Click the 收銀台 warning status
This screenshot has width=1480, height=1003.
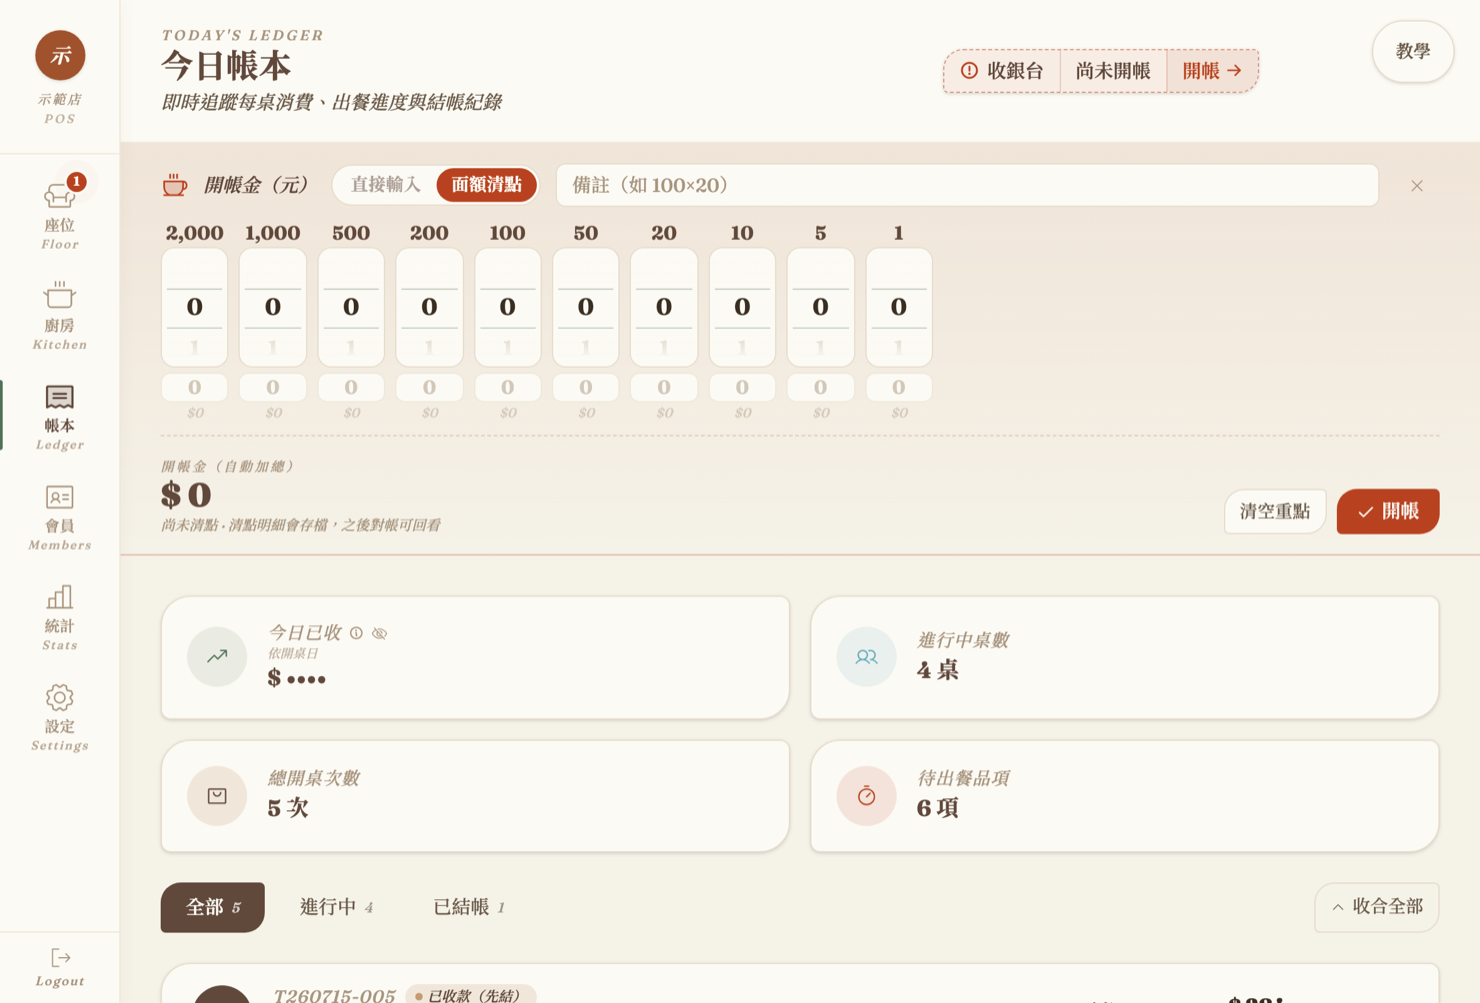1002,71
